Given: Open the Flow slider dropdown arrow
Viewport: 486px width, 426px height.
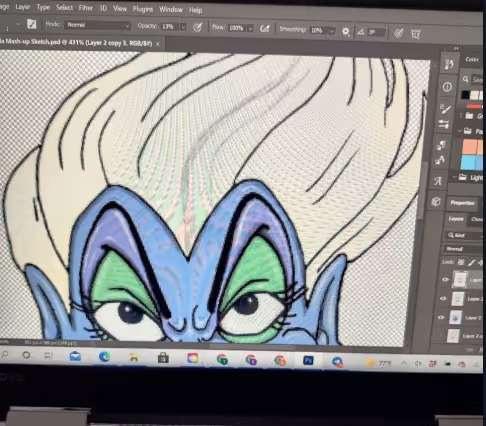Looking at the screenshot, I should click(250, 29).
